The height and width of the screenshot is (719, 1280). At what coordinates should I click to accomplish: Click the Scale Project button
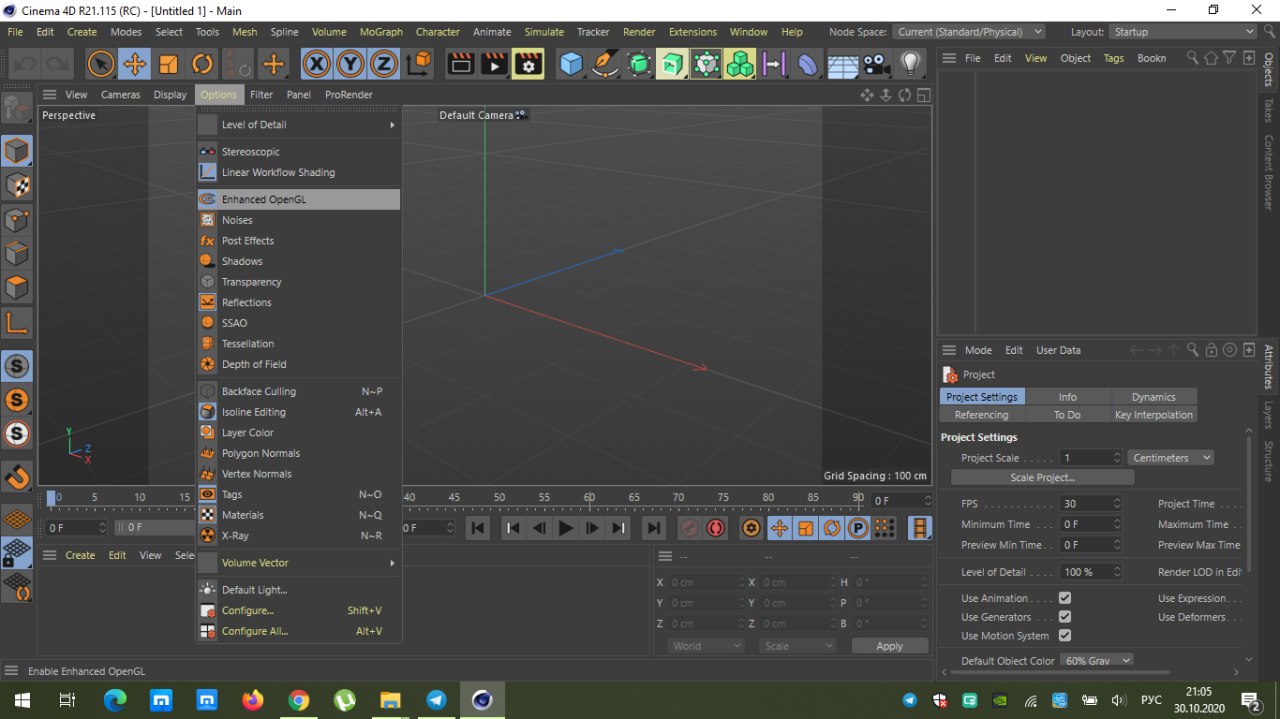[x=1042, y=477]
